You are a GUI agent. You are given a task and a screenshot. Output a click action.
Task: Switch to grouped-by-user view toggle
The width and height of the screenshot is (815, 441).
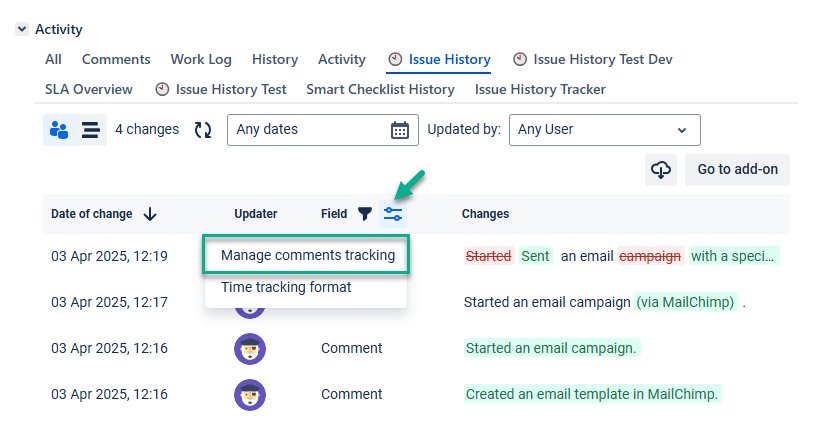pos(59,130)
